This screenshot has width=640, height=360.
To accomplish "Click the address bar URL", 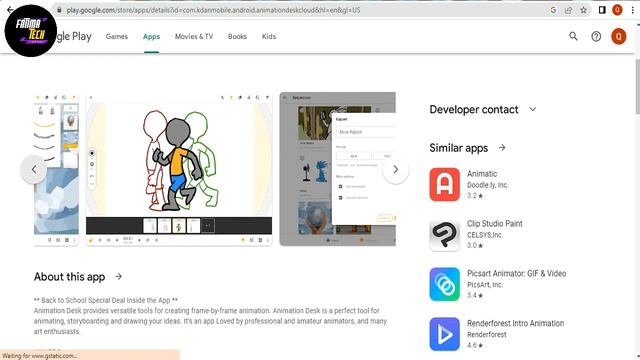I will tap(213, 10).
